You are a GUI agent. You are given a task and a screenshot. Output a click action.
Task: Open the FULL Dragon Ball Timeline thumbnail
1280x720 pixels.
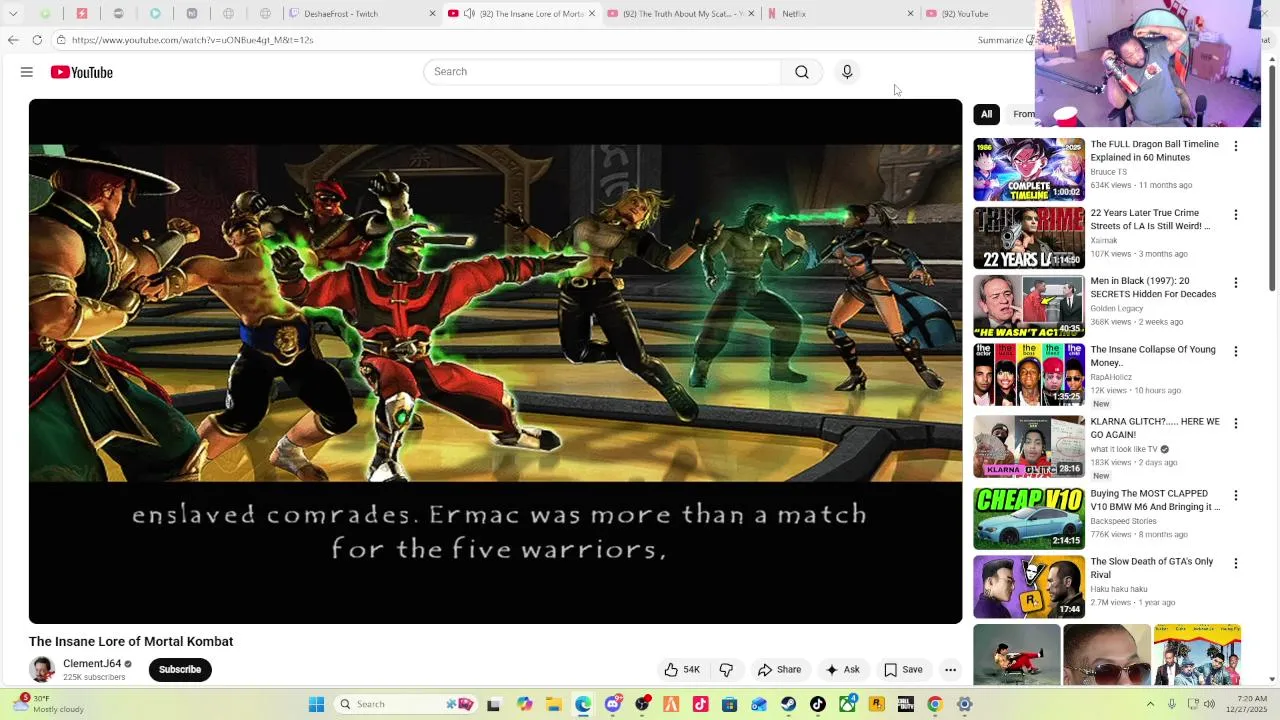pyautogui.click(x=1029, y=169)
